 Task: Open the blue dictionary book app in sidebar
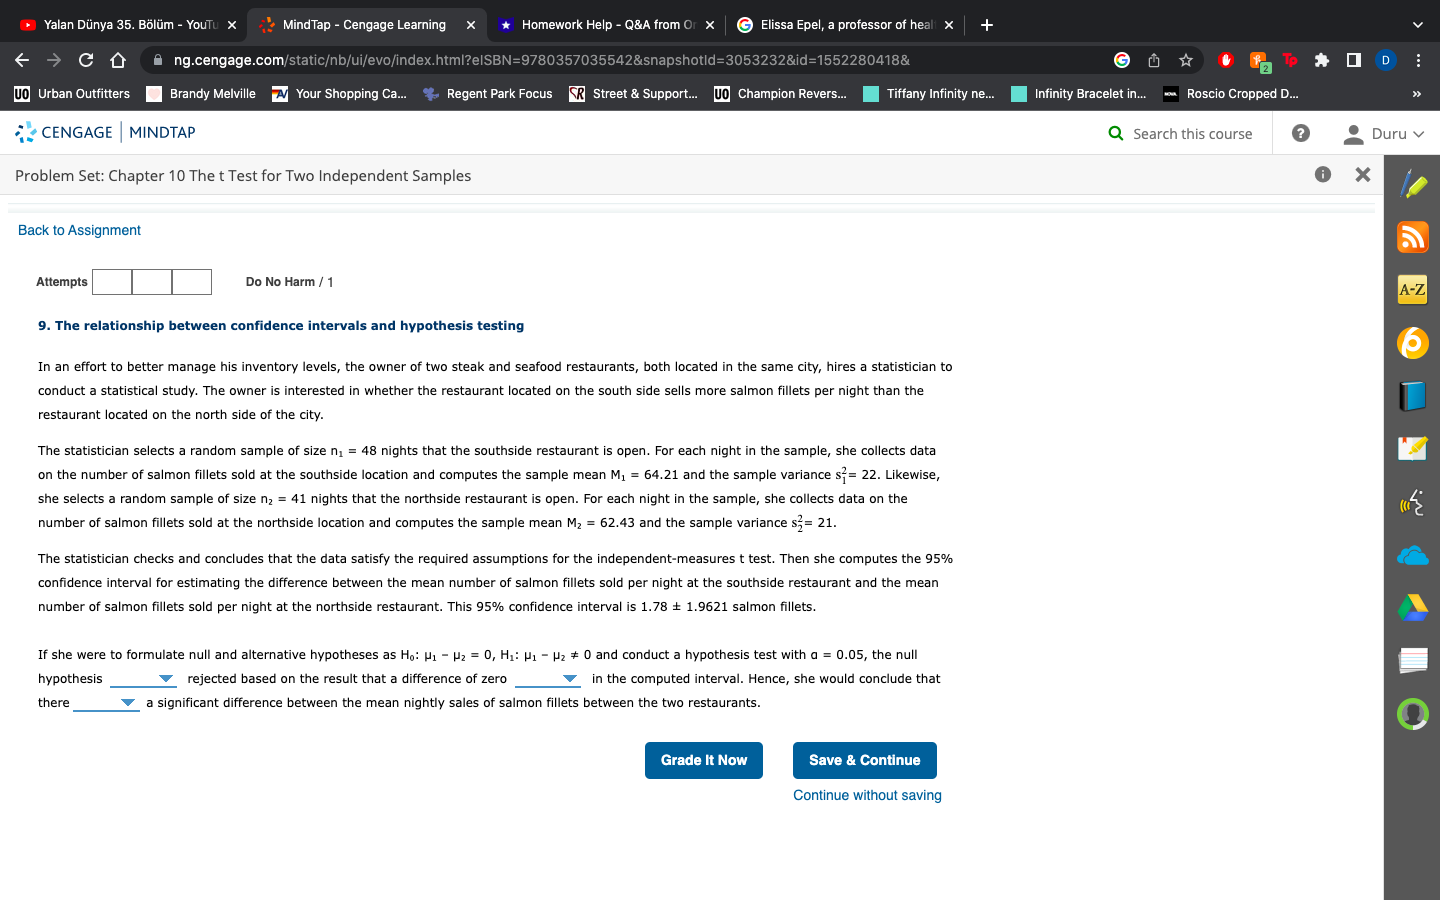tap(1413, 396)
